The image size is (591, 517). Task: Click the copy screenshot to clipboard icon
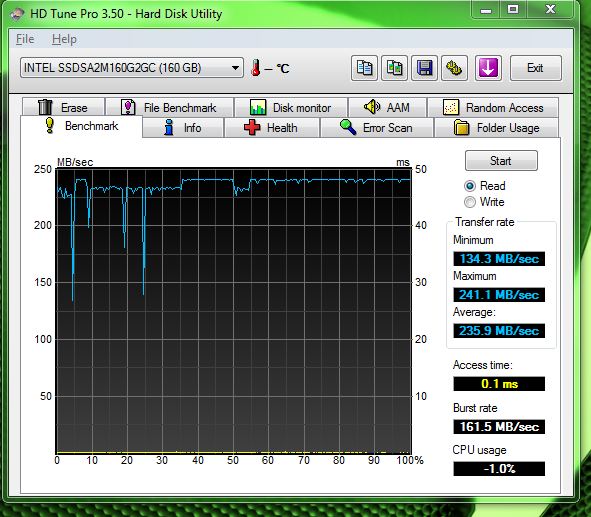coord(394,68)
